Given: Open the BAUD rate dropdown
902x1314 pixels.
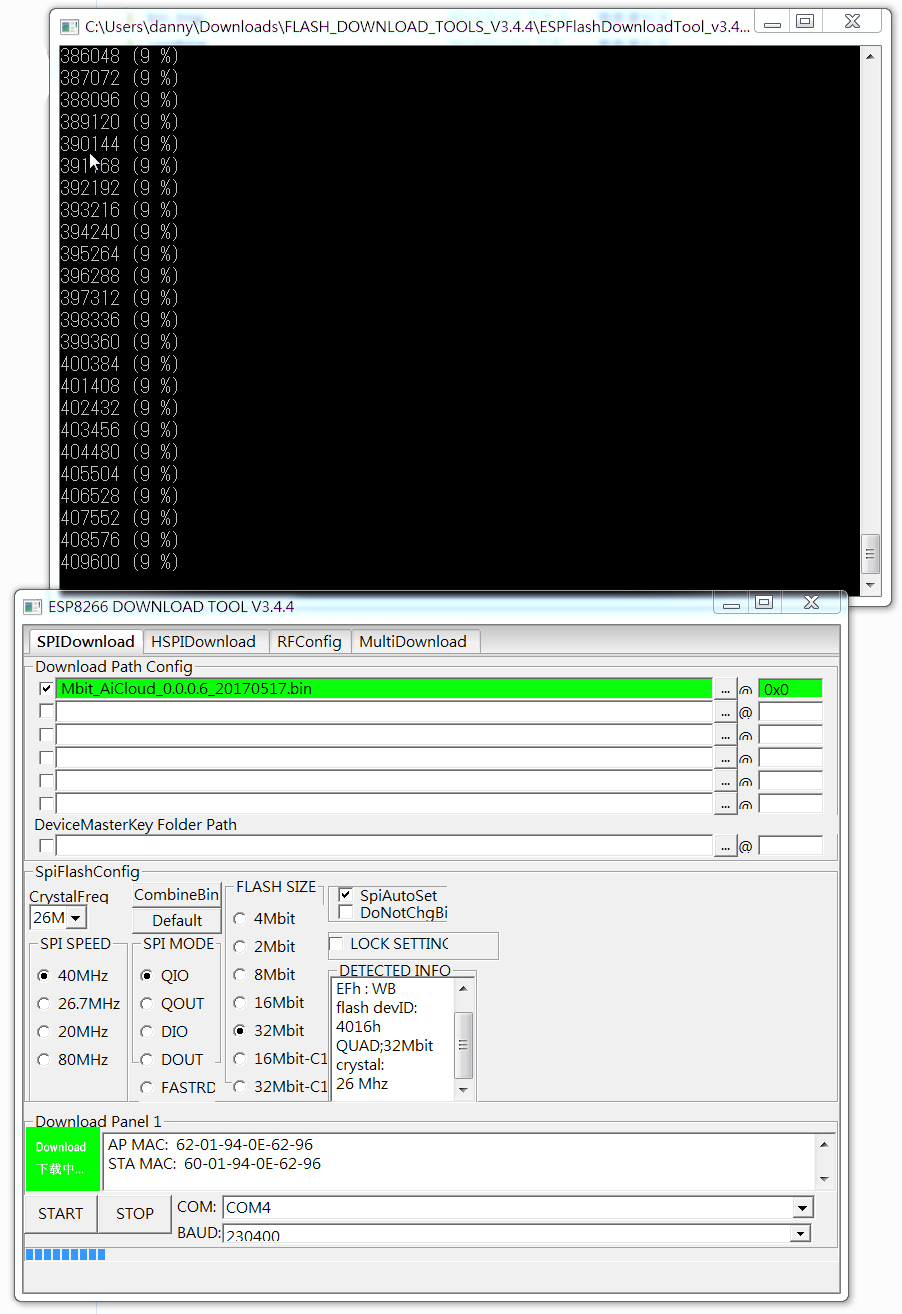Looking at the screenshot, I should click(x=799, y=1234).
